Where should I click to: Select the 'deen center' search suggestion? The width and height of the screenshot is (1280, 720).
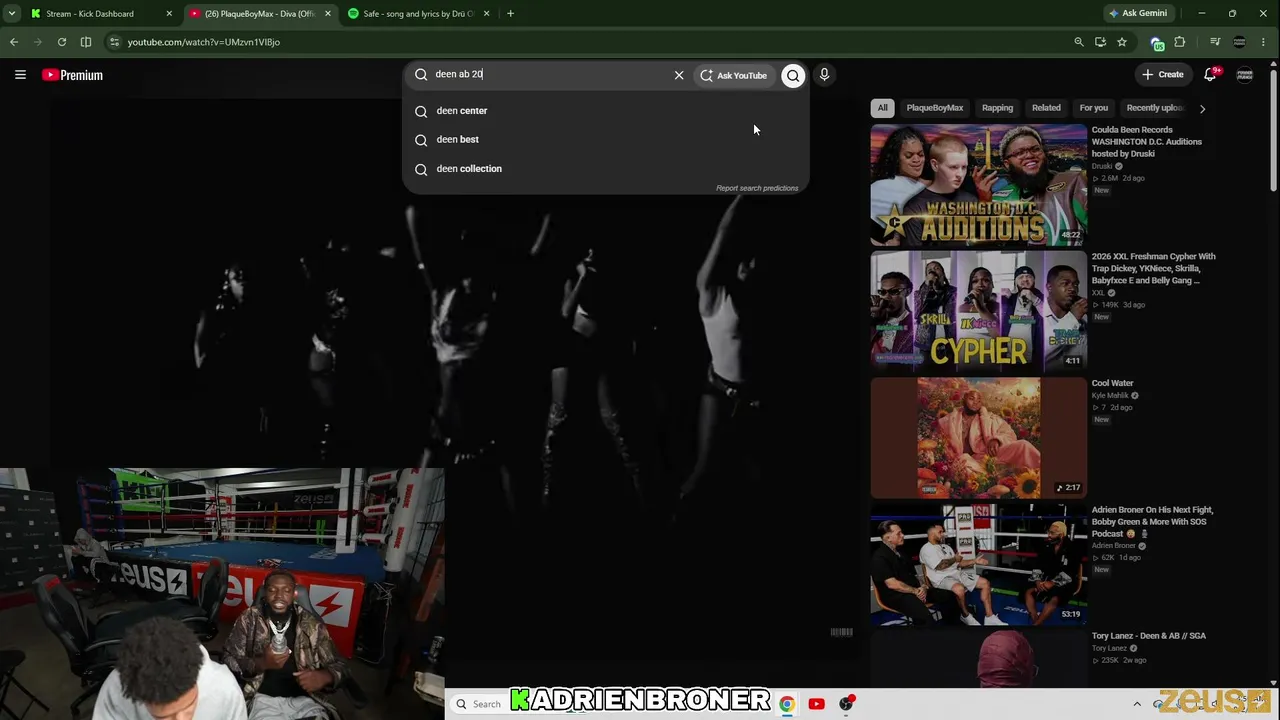coord(606,111)
